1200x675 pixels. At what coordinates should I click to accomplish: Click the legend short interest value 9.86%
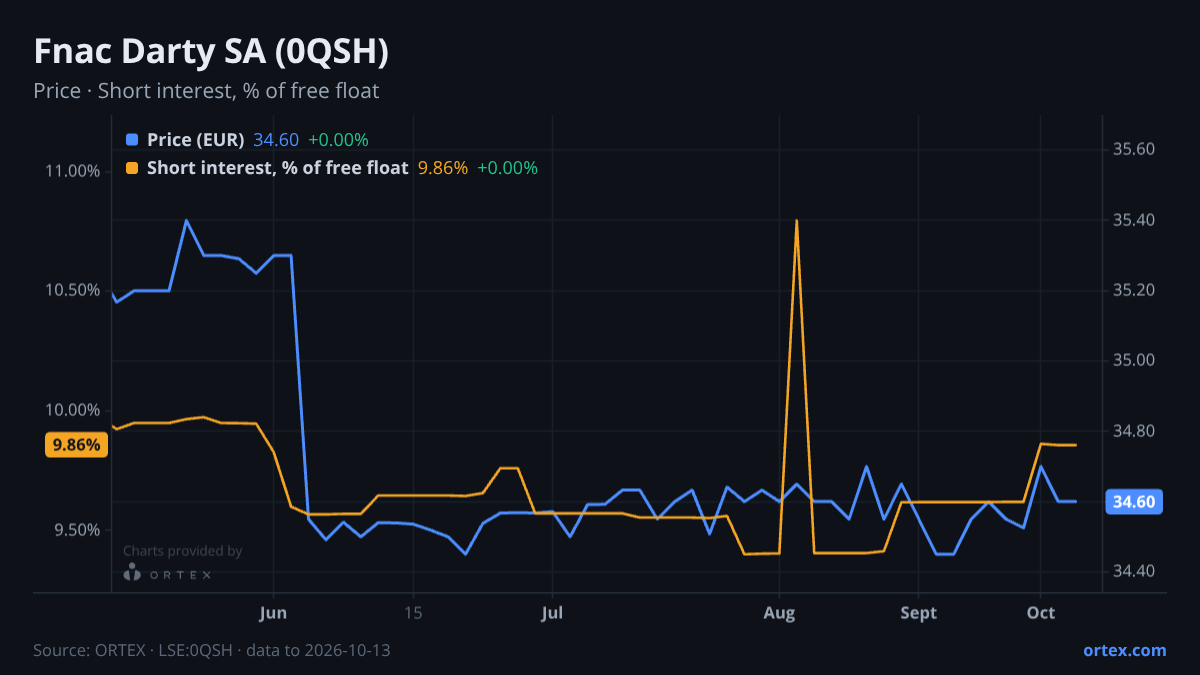coord(442,168)
